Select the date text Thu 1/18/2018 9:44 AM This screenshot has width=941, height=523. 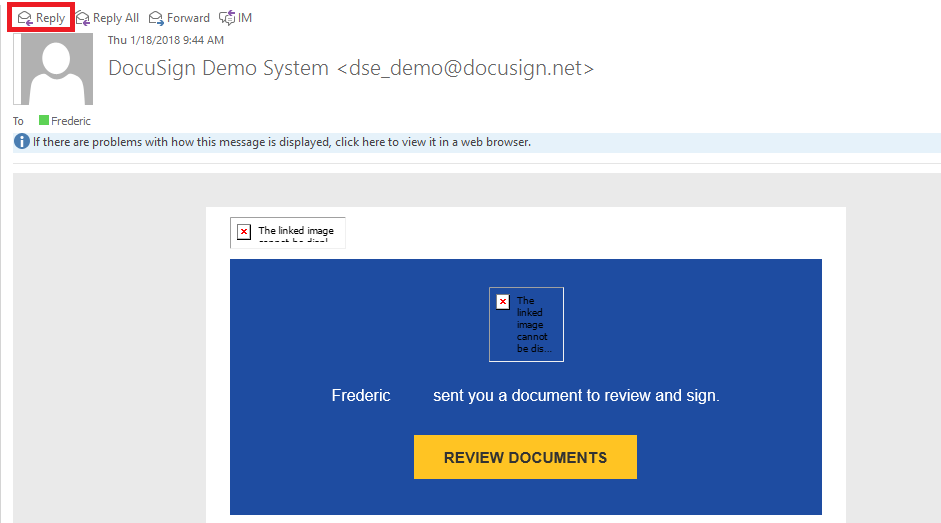166,40
